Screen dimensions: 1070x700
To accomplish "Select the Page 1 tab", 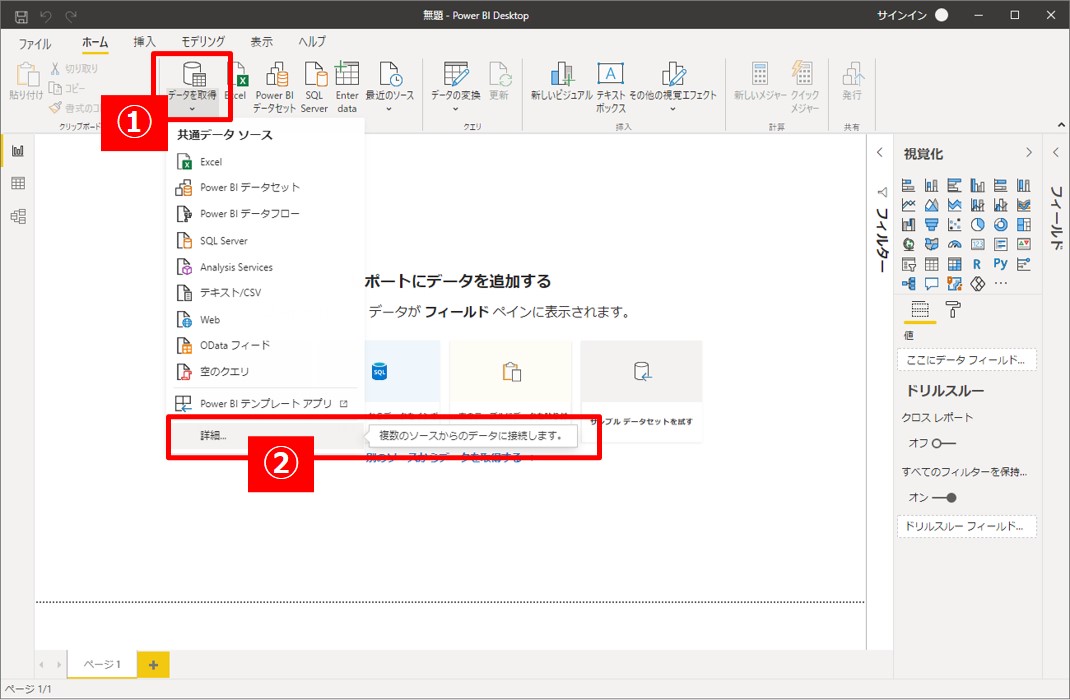I will [x=100, y=664].
